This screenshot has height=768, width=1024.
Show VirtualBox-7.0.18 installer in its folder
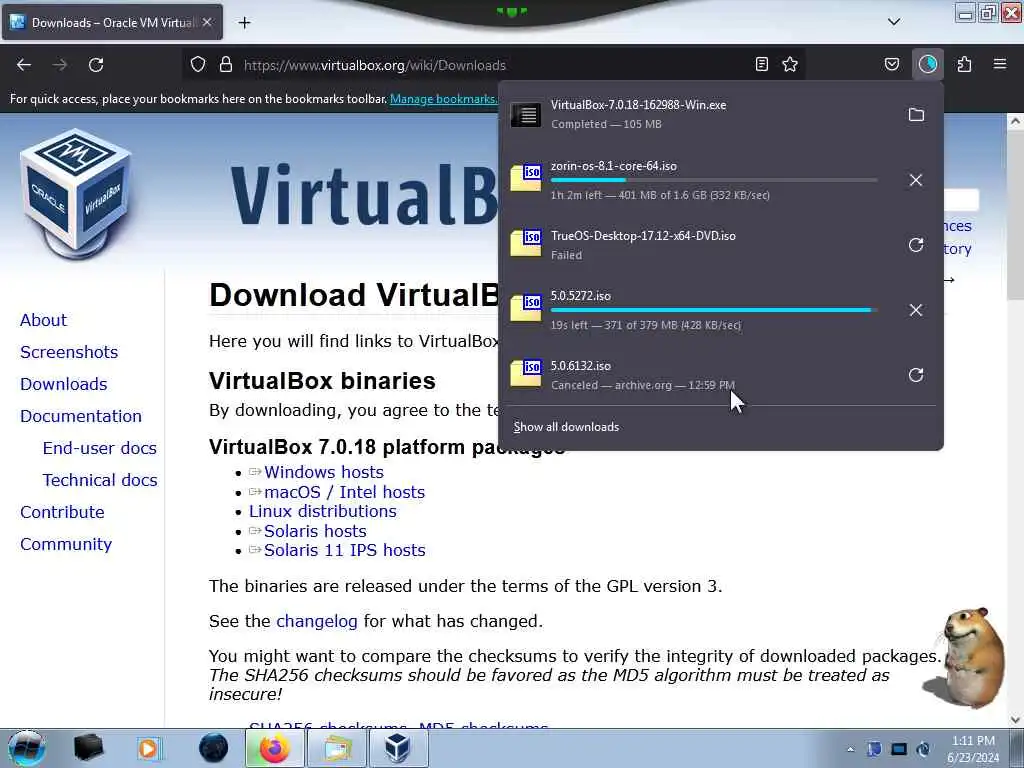[916, 115]
